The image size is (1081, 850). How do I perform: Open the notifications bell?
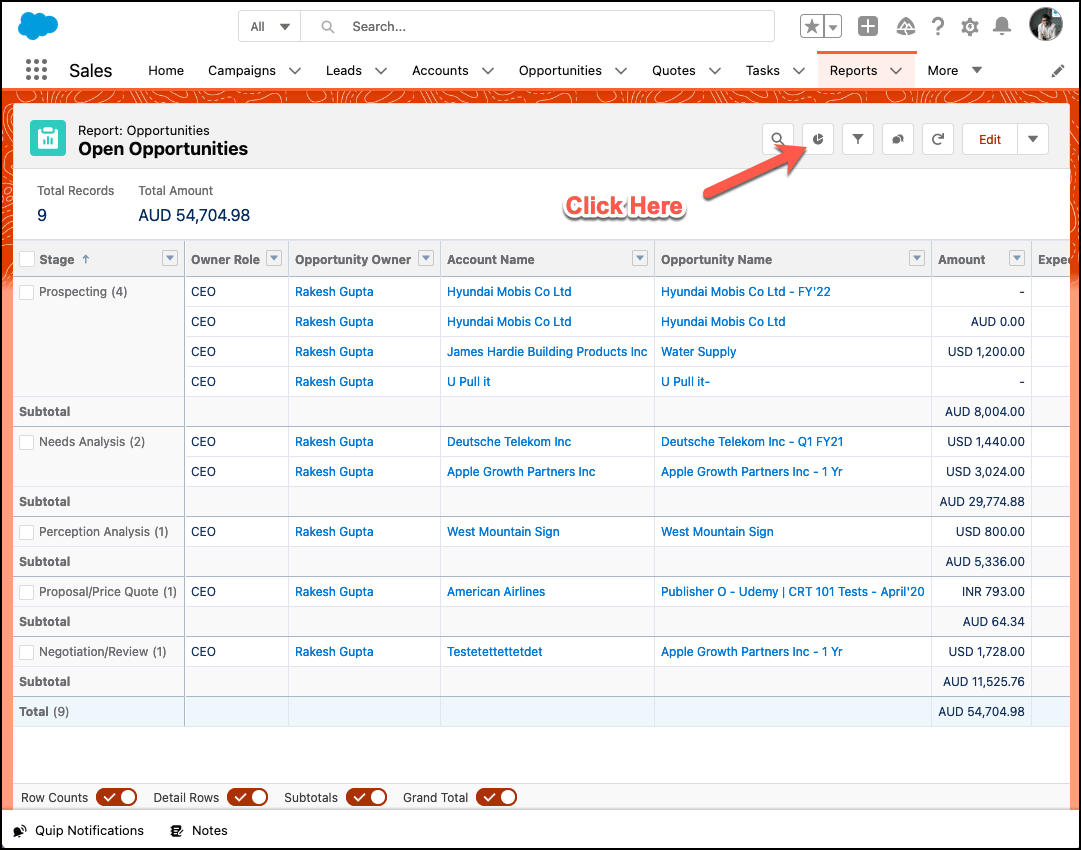tap(1001, 26)
